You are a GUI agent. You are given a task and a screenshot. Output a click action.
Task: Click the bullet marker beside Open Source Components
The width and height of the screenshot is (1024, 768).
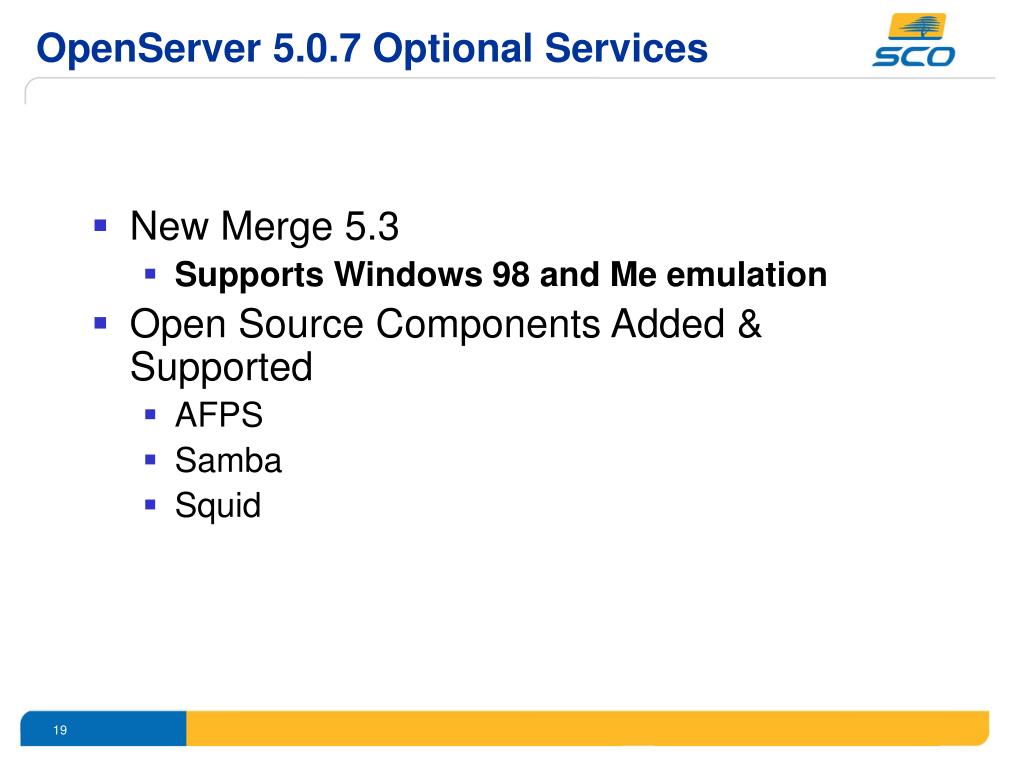[101, 323]
